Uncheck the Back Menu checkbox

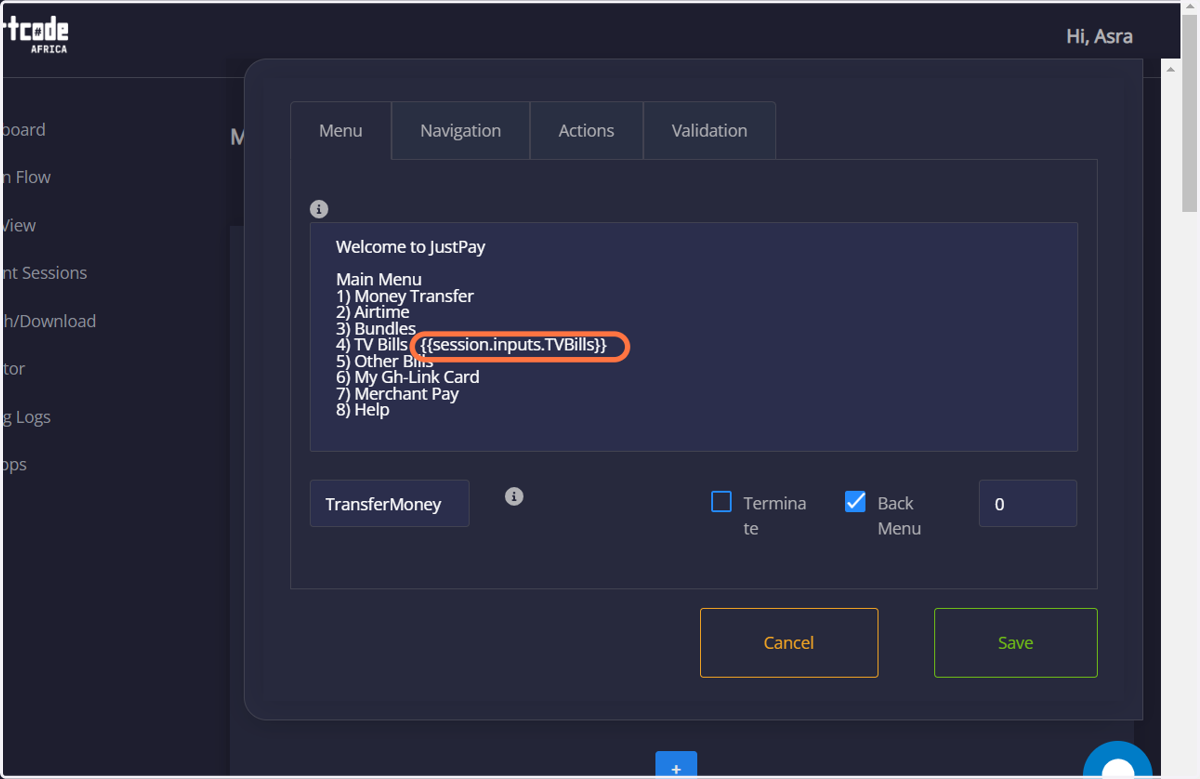click(x=855, y=502)
